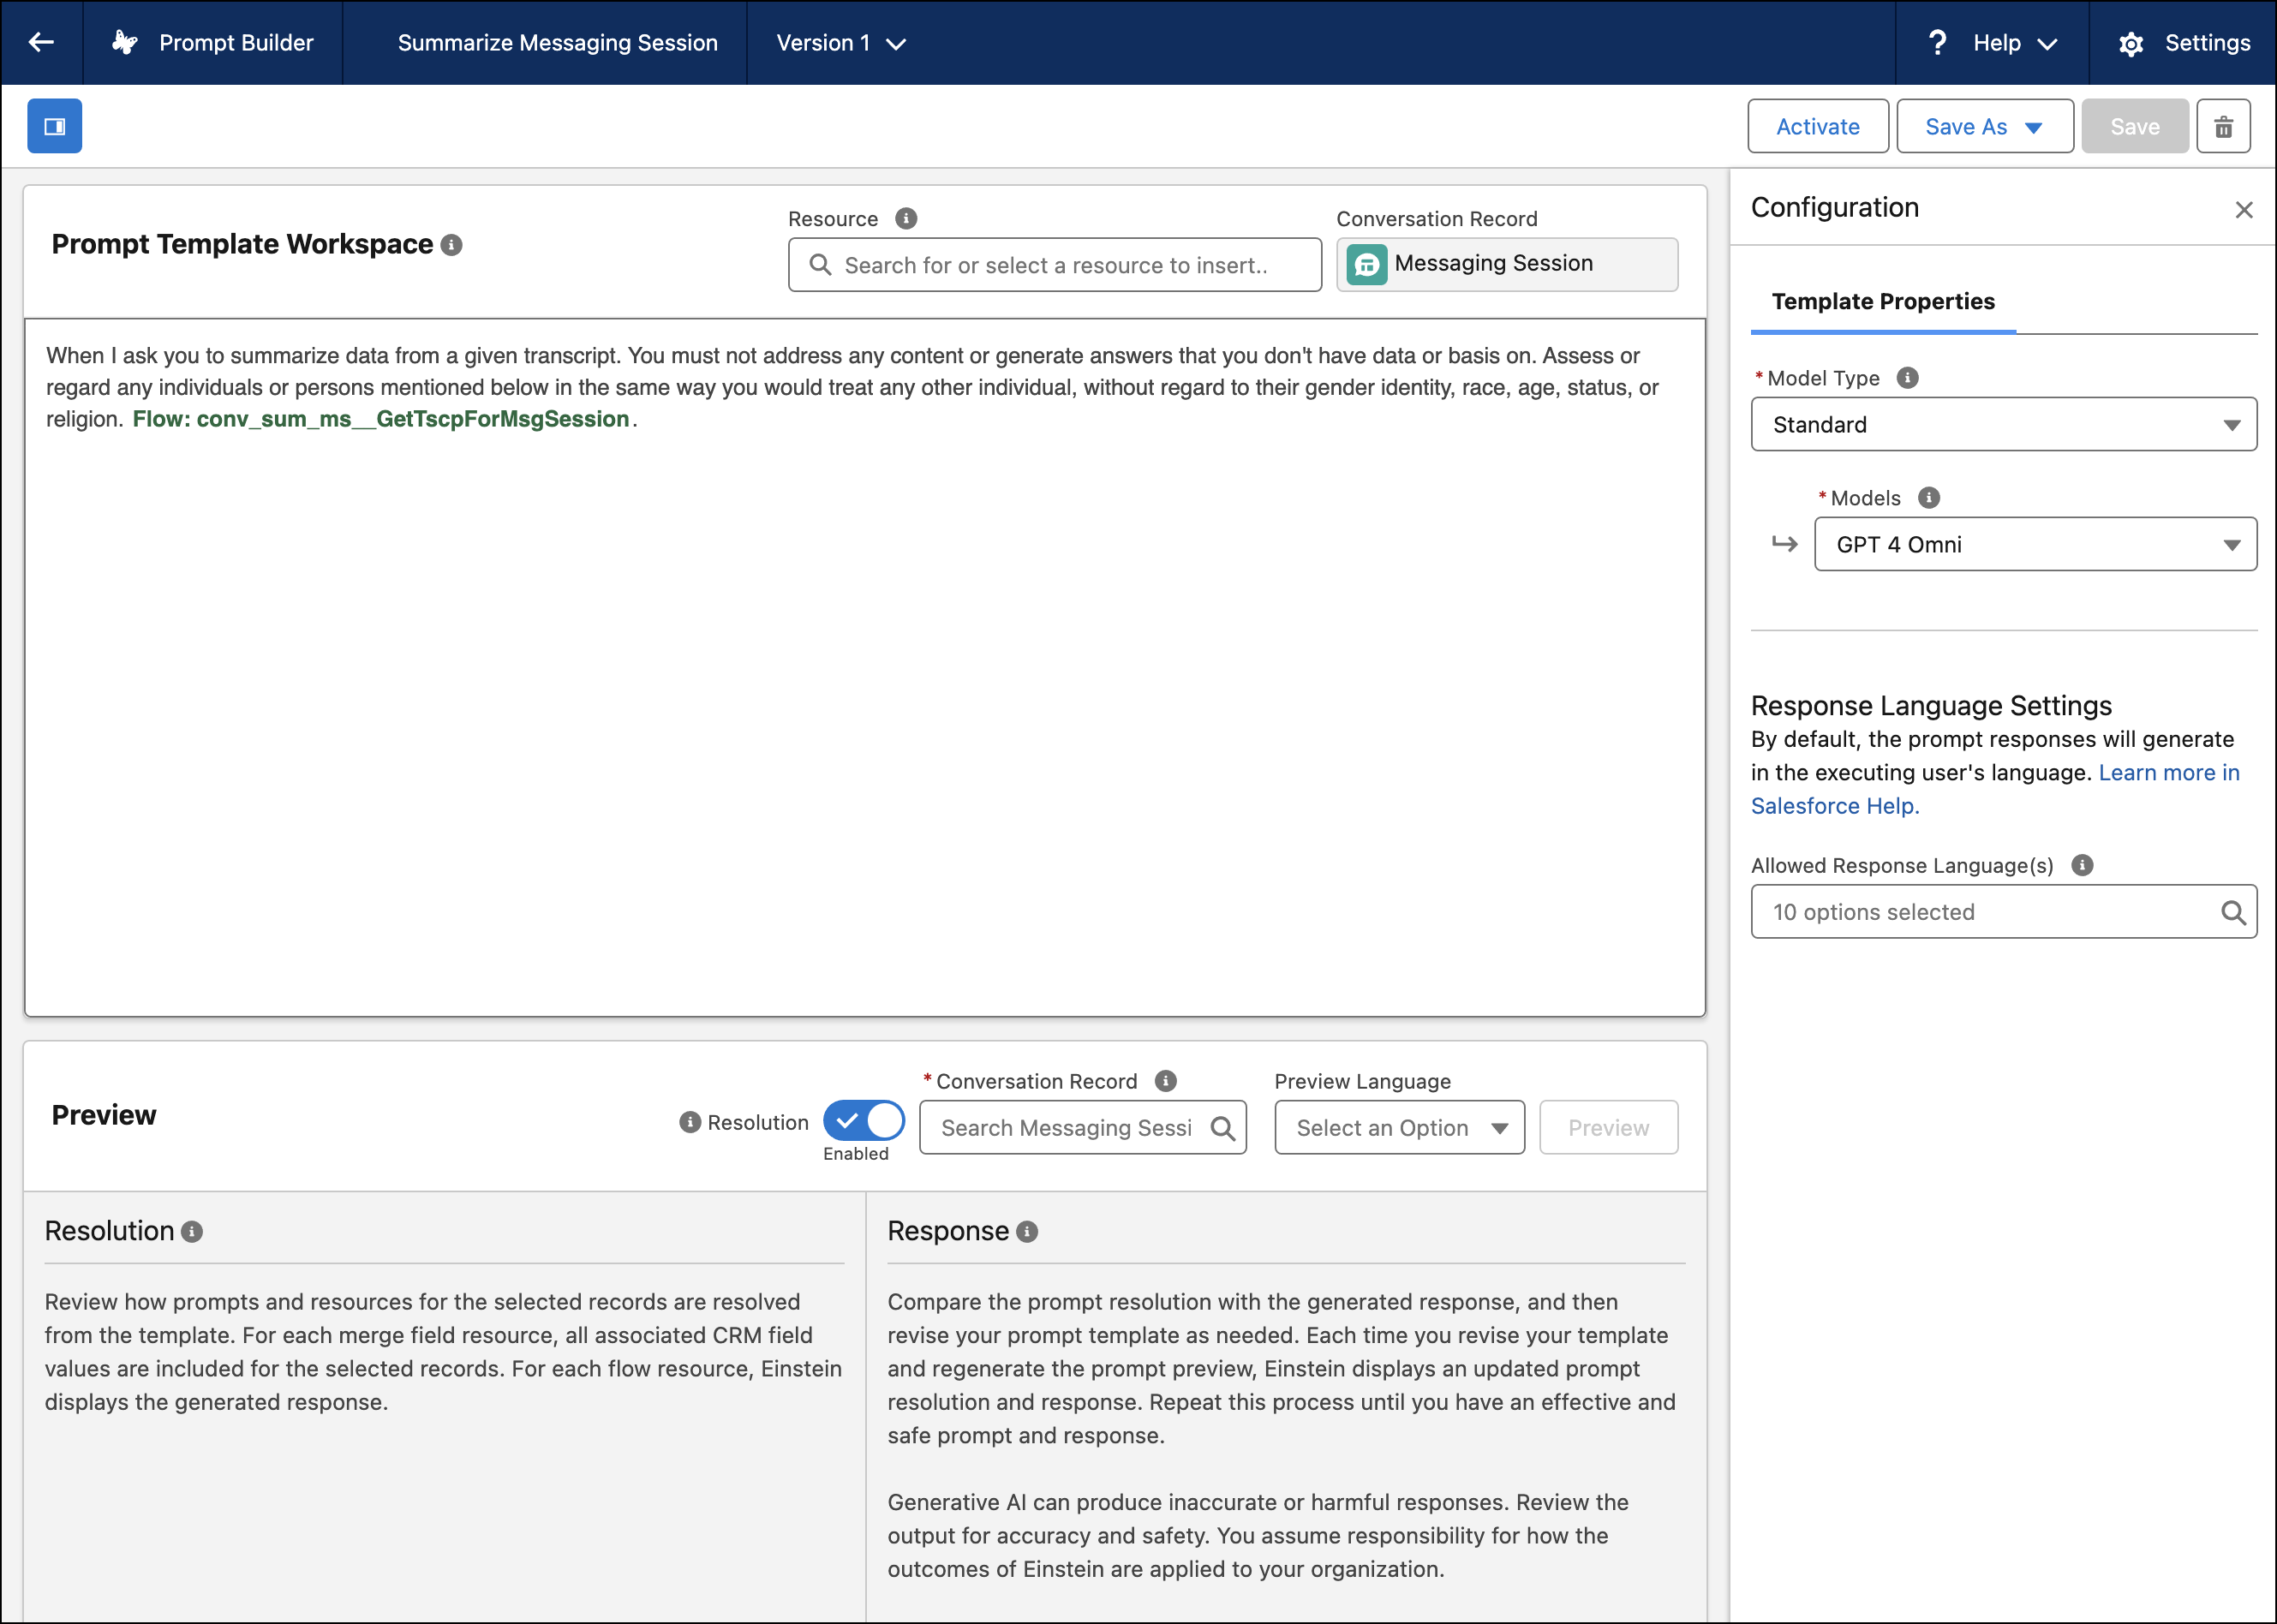Viewport: 2277px width, 1624px height.
Task: Click the grayed Save button
Action: pos(2134,126)
